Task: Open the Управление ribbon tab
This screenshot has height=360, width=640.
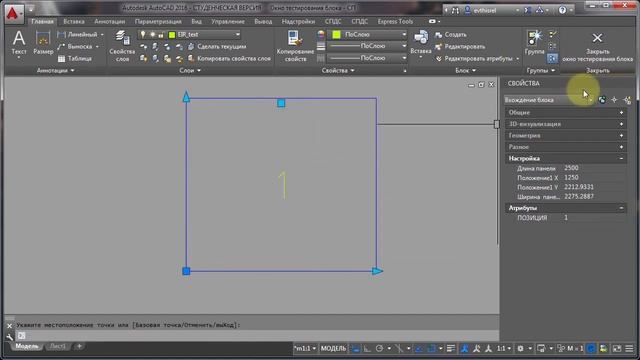Action: click(228, 21)
